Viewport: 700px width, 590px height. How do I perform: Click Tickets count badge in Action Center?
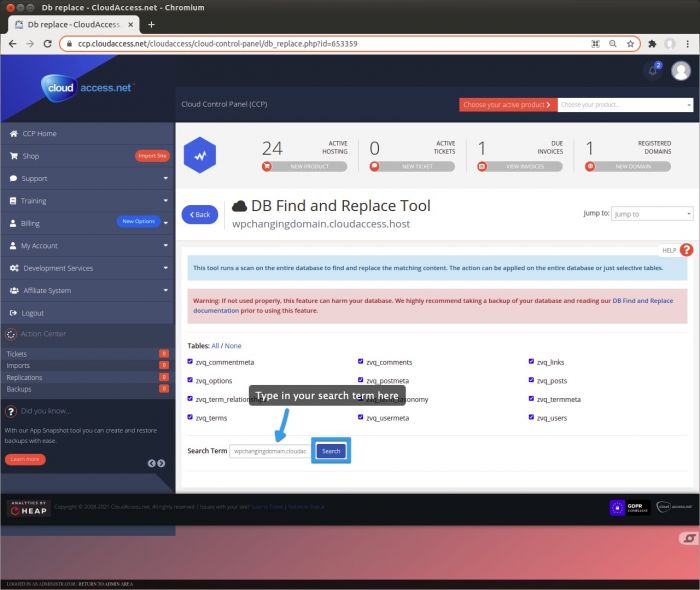coord(164,354)
